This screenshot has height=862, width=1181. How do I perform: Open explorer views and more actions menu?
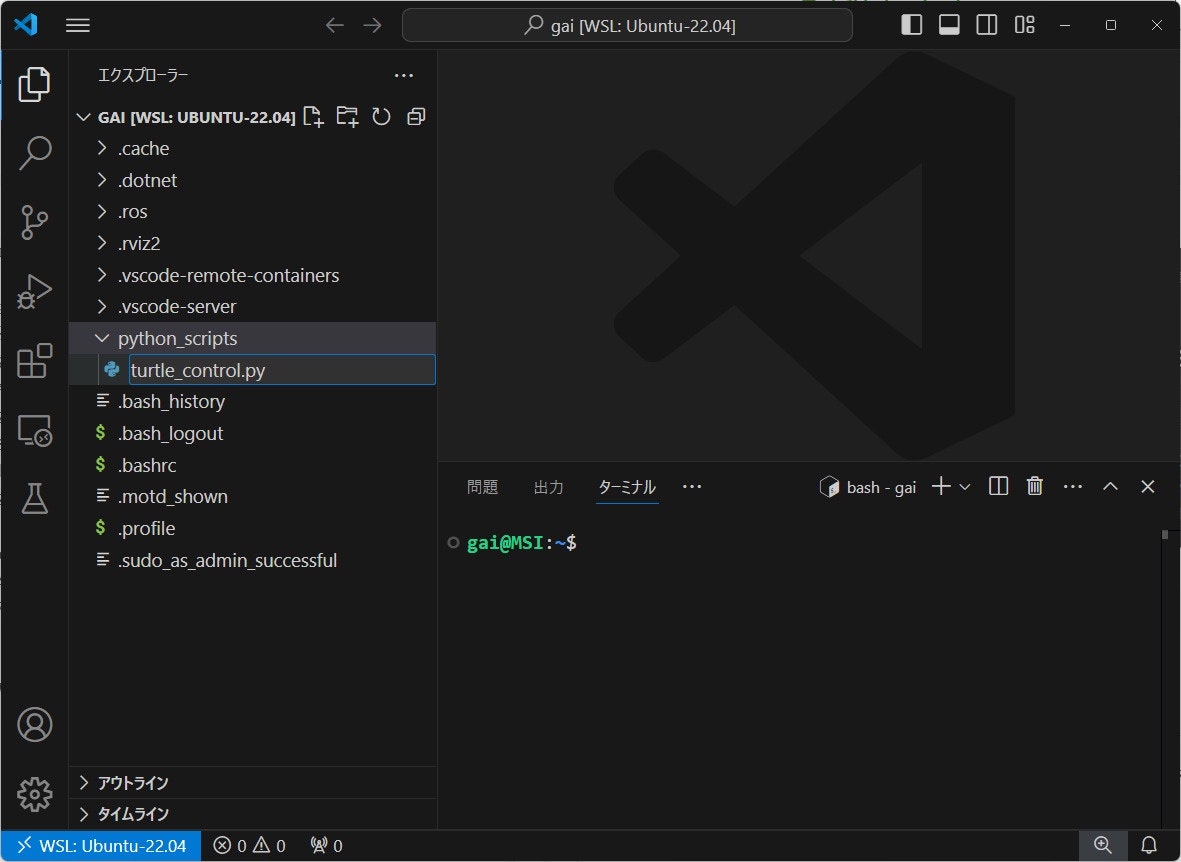coord(404,75)
